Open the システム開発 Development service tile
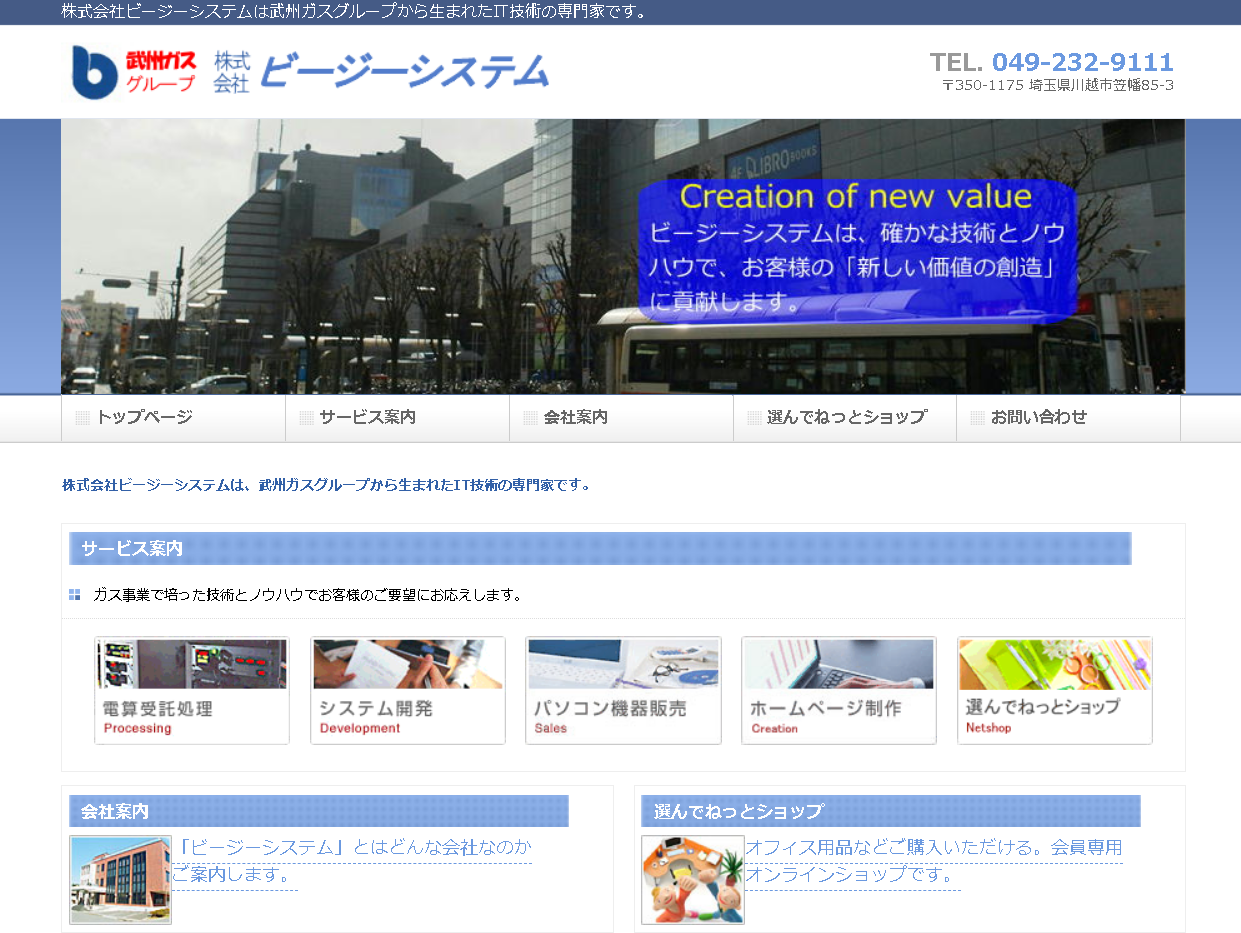1241x933 pixels. tap(407, 691)
